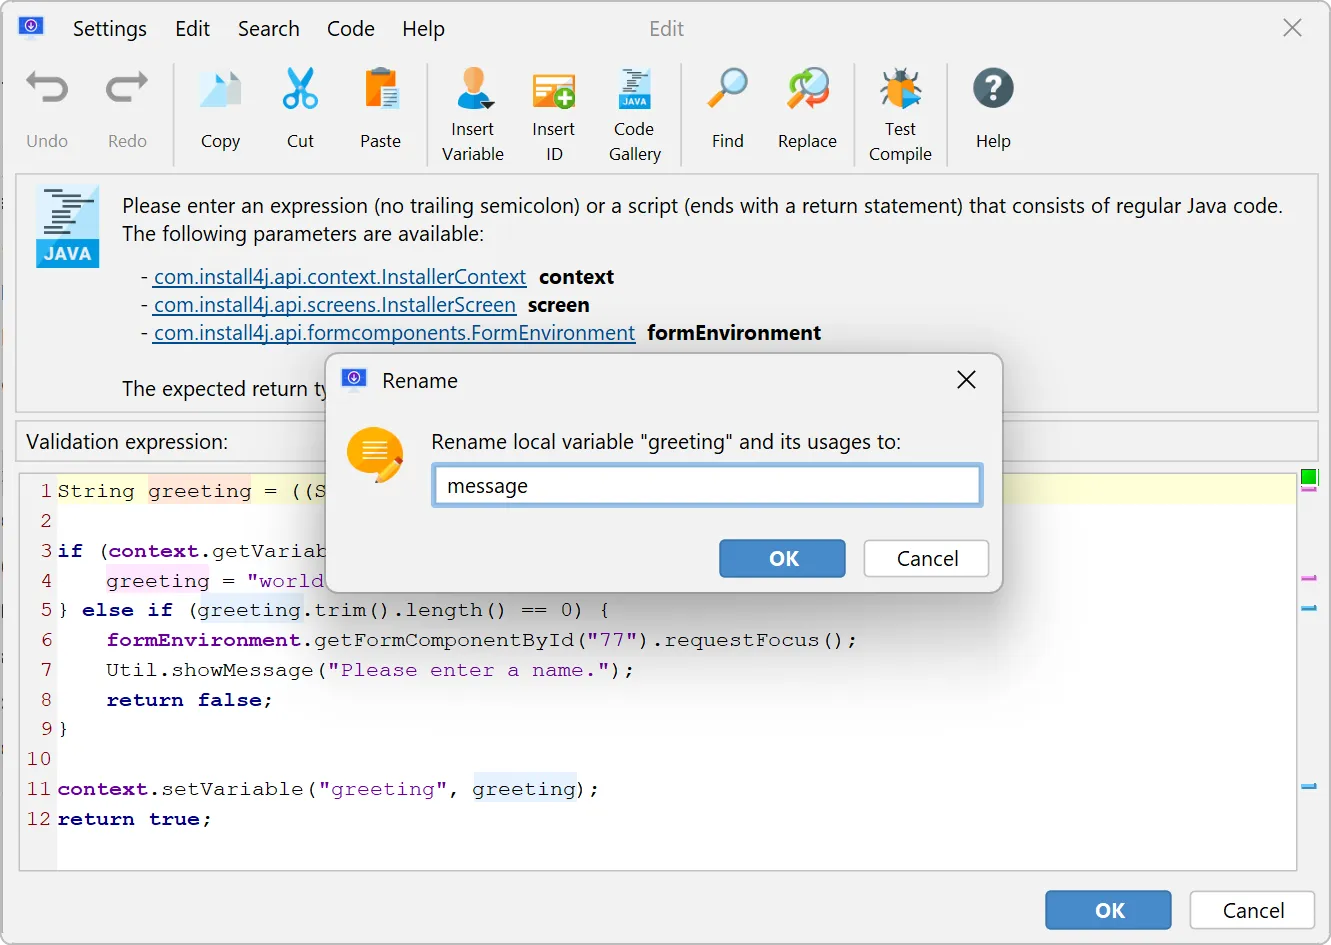Open the Edit menu

click(x=192, y=29)
